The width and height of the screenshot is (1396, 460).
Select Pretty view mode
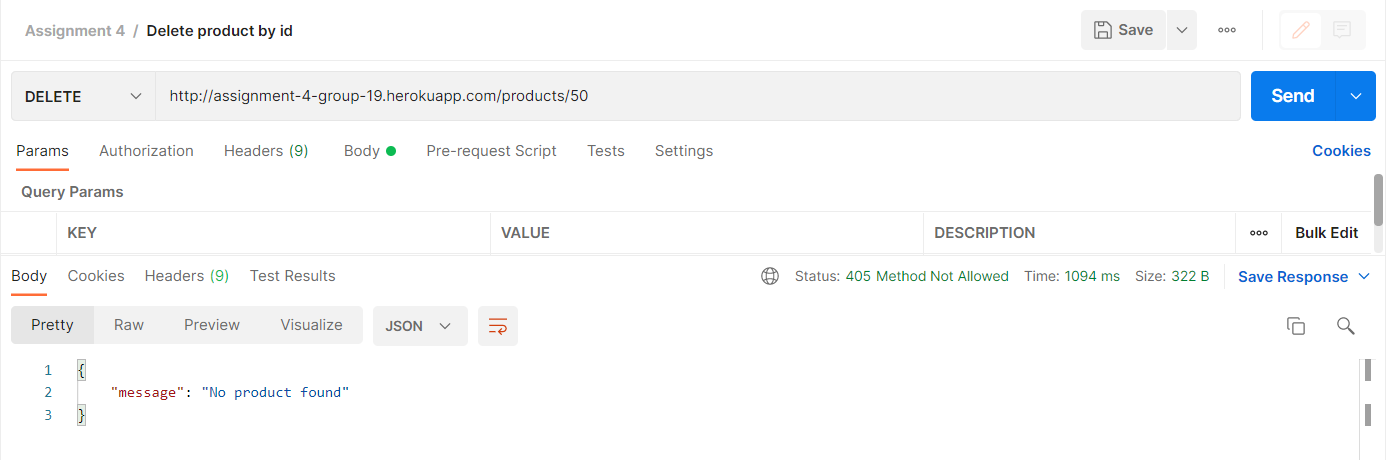point(52,325)
